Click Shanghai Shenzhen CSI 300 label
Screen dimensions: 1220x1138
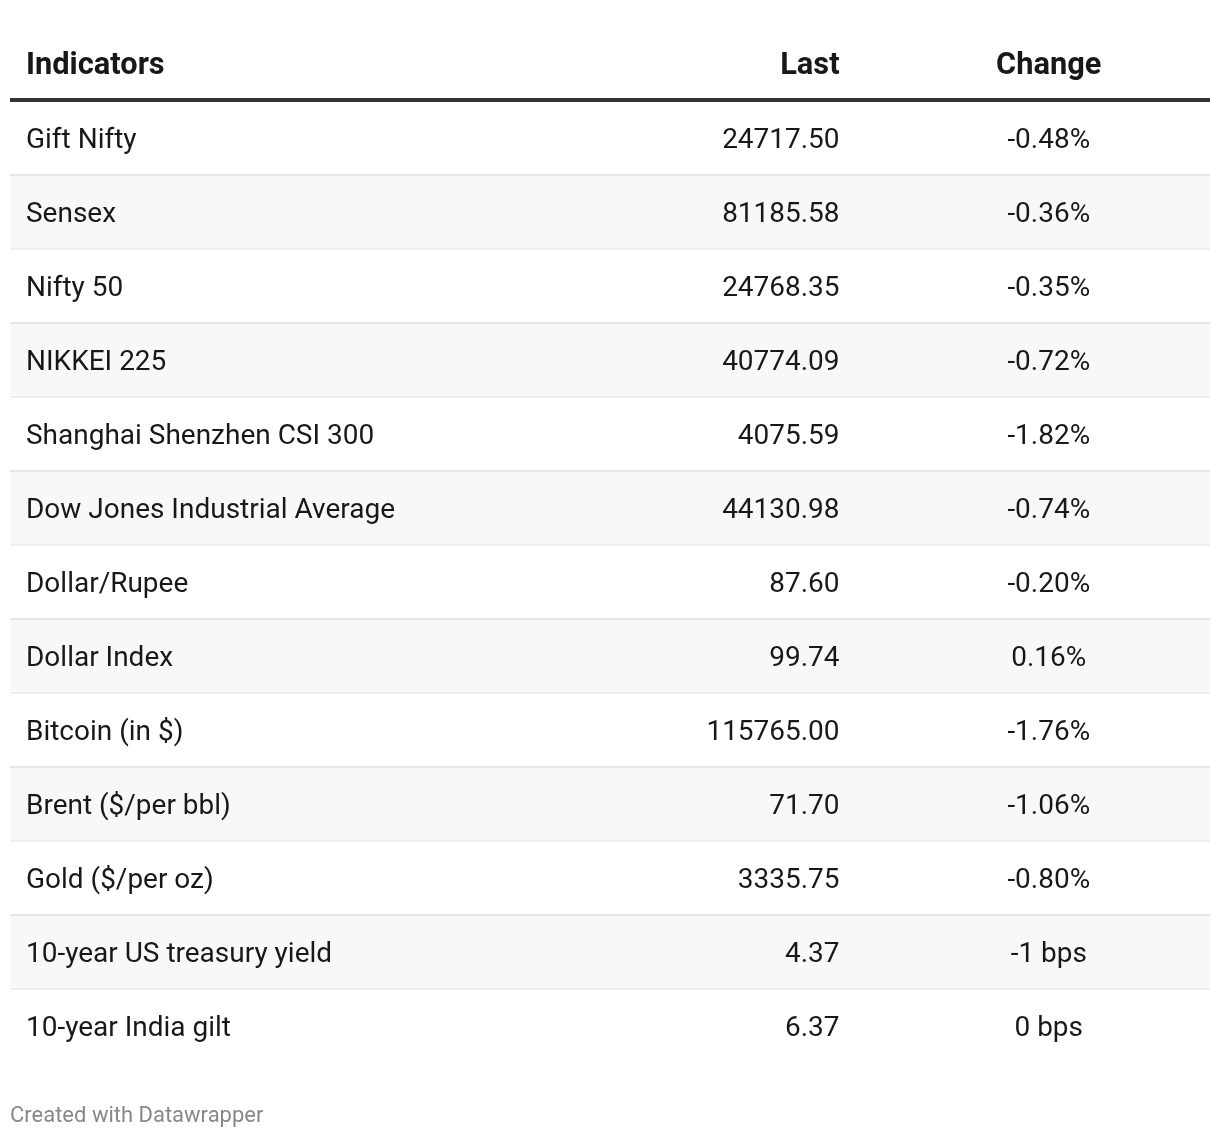(200, 434)
